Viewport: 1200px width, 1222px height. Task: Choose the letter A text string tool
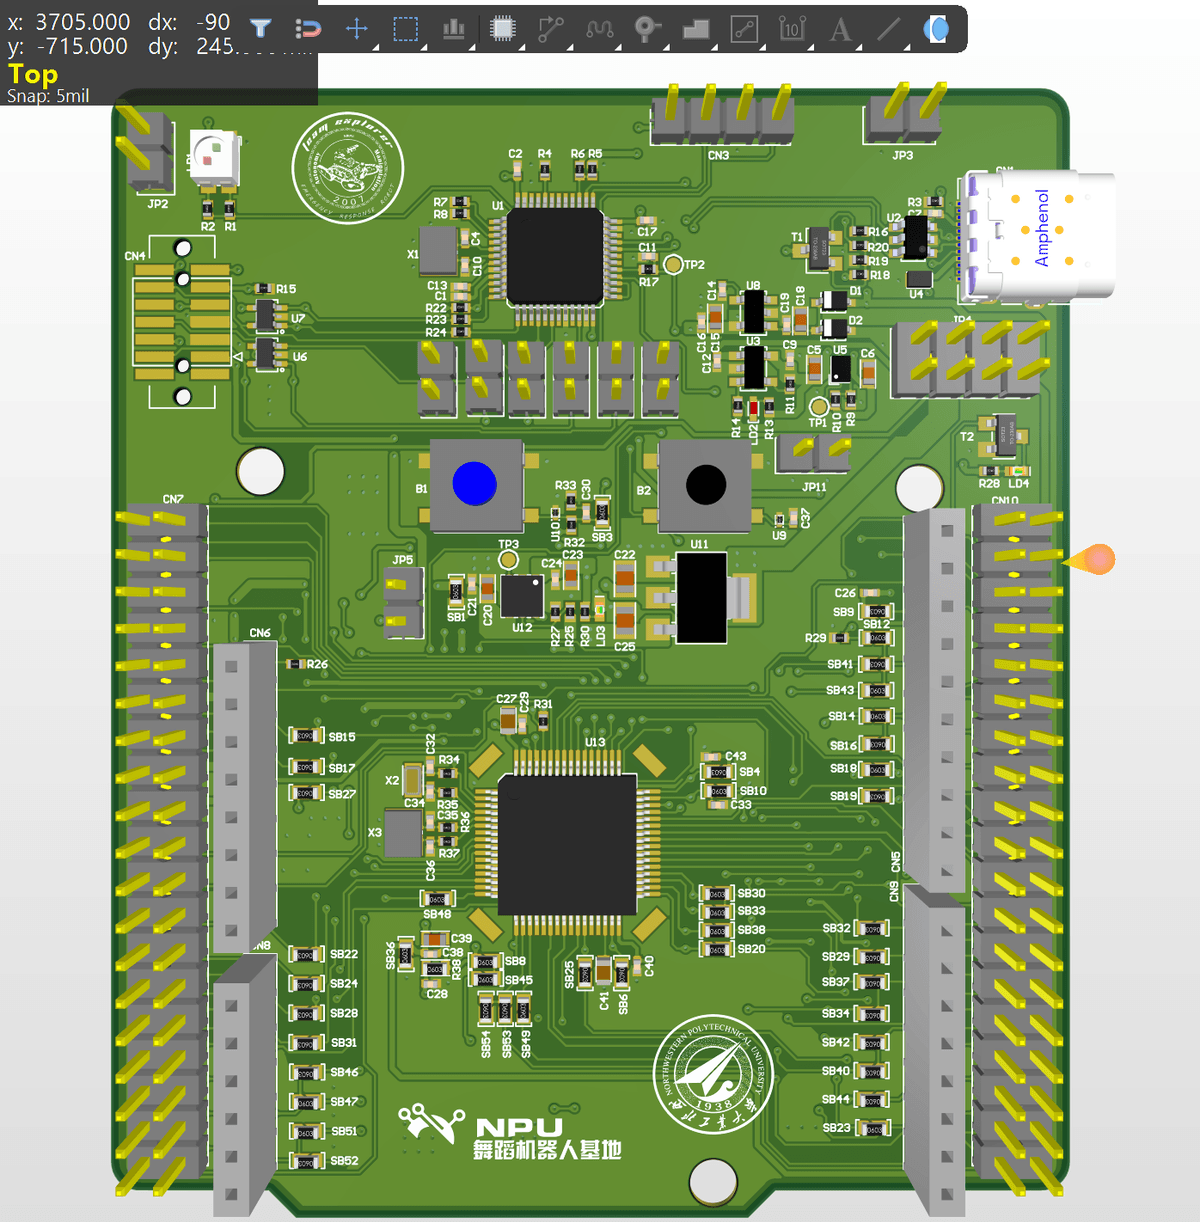[840, 29]
